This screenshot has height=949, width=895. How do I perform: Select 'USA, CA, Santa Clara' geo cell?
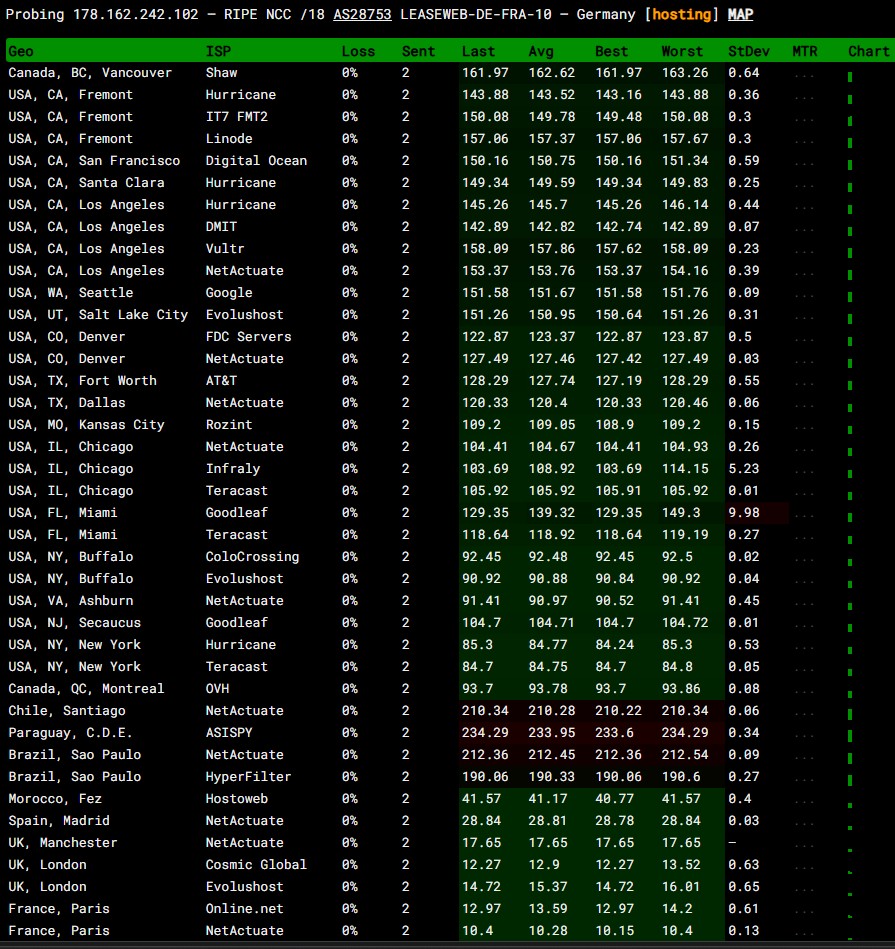86,183
